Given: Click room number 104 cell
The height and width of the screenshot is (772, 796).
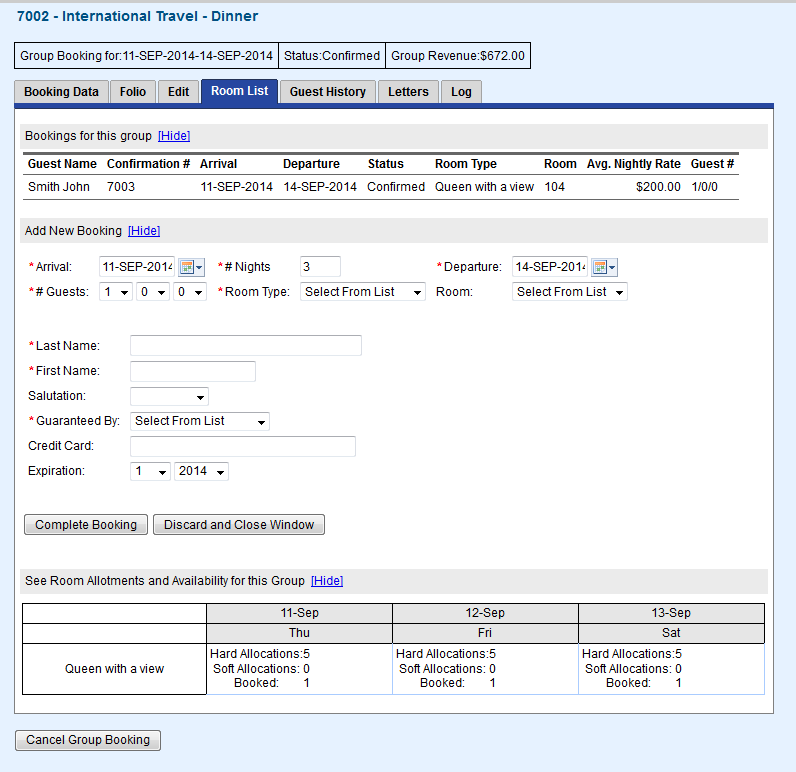Looking at the screenshot, I should tap(554, 187).
